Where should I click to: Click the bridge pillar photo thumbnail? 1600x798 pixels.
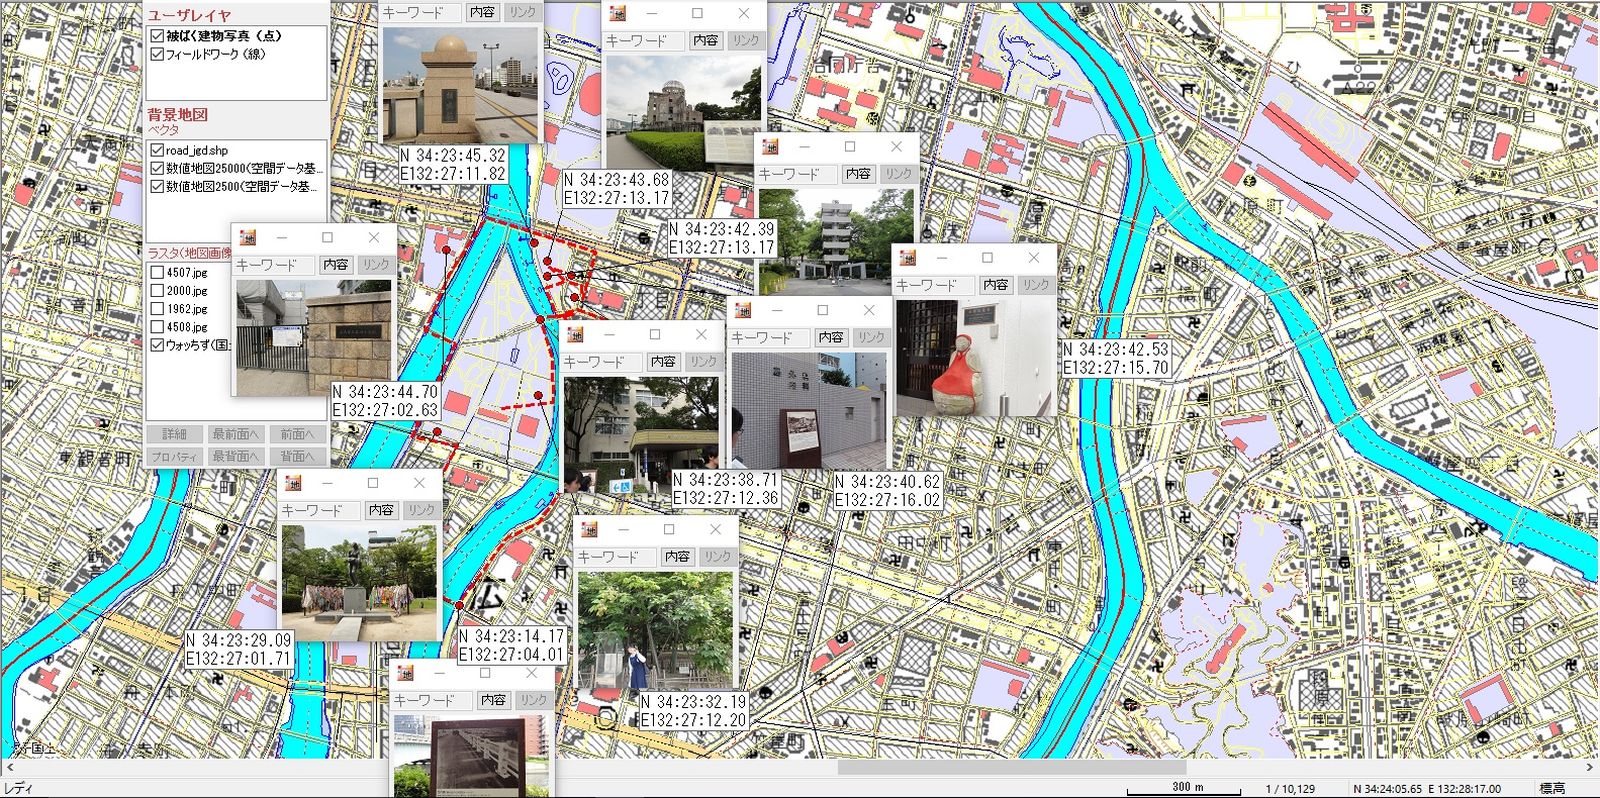coord(461,85)
